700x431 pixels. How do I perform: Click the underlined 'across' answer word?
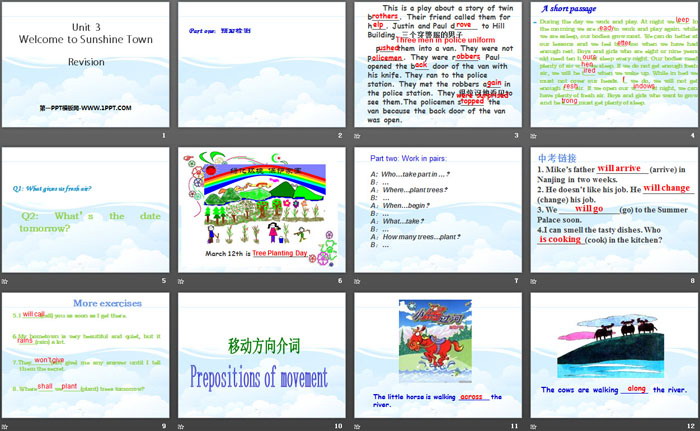tap(471, 396)
